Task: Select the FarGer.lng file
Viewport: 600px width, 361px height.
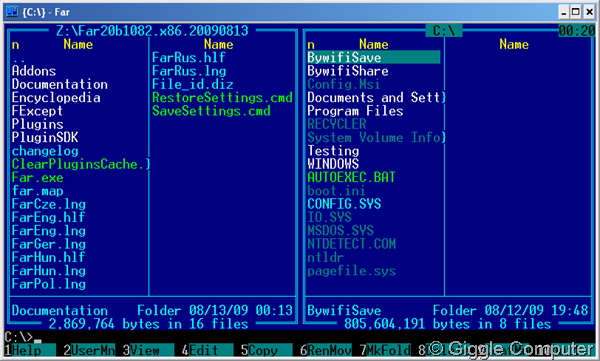Action: [49, 244]
